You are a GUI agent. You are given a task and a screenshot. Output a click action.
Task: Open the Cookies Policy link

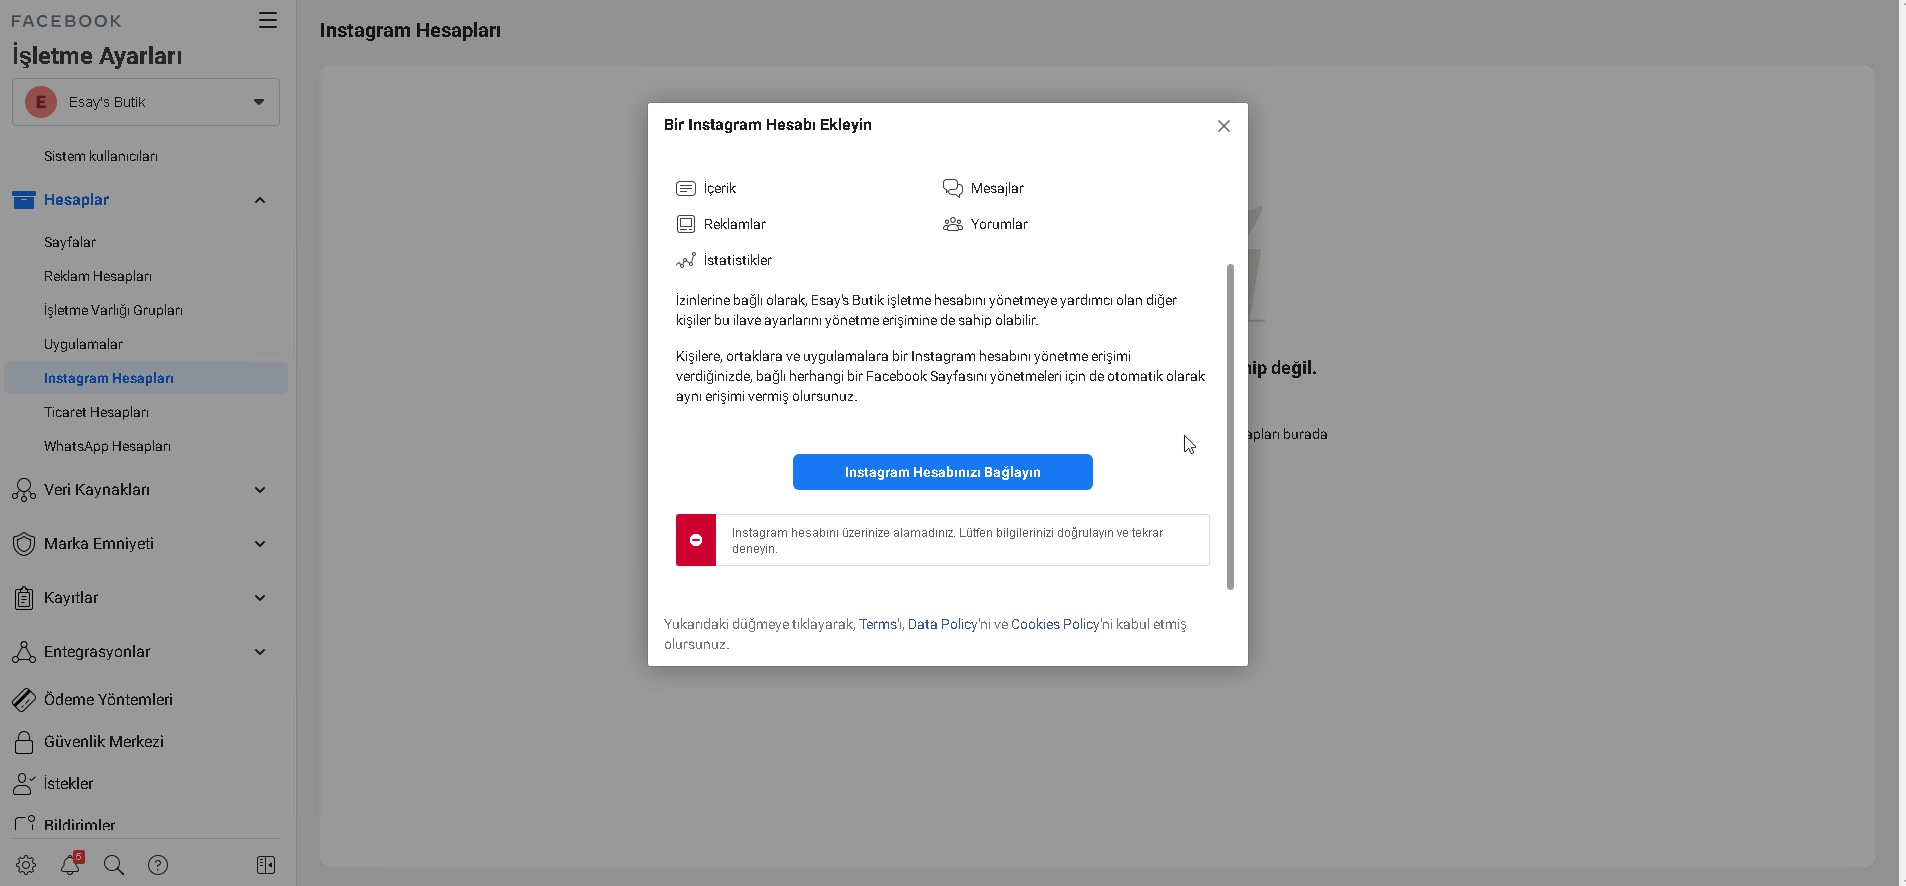(1055, 624)
